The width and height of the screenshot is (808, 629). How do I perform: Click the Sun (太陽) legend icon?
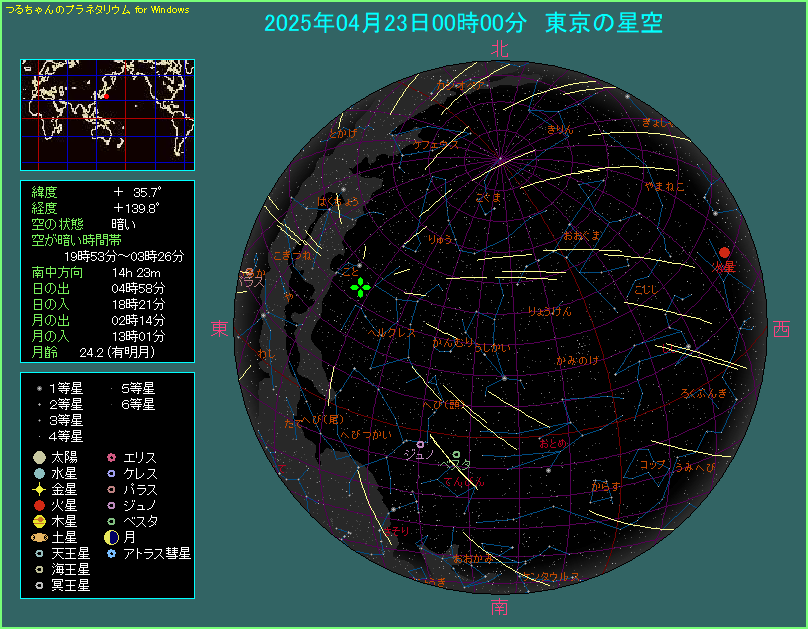[38, 457]
